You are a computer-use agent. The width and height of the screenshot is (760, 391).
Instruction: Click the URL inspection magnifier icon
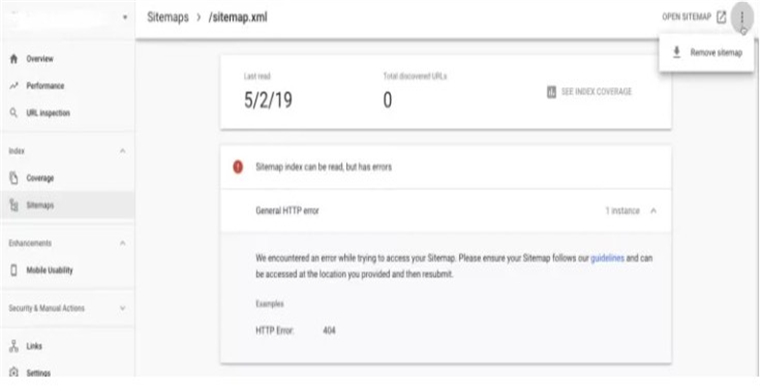(x=14, y=113)
